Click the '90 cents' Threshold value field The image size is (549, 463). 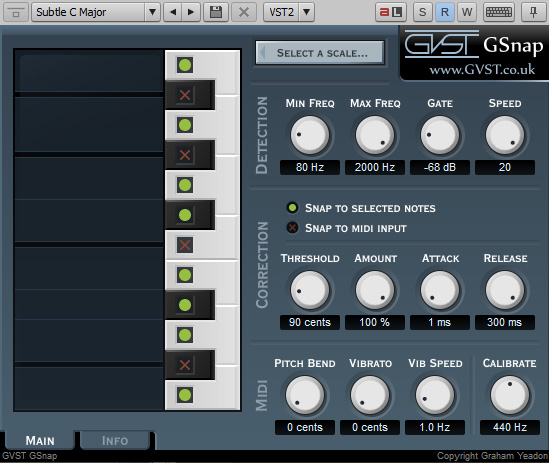310,322
